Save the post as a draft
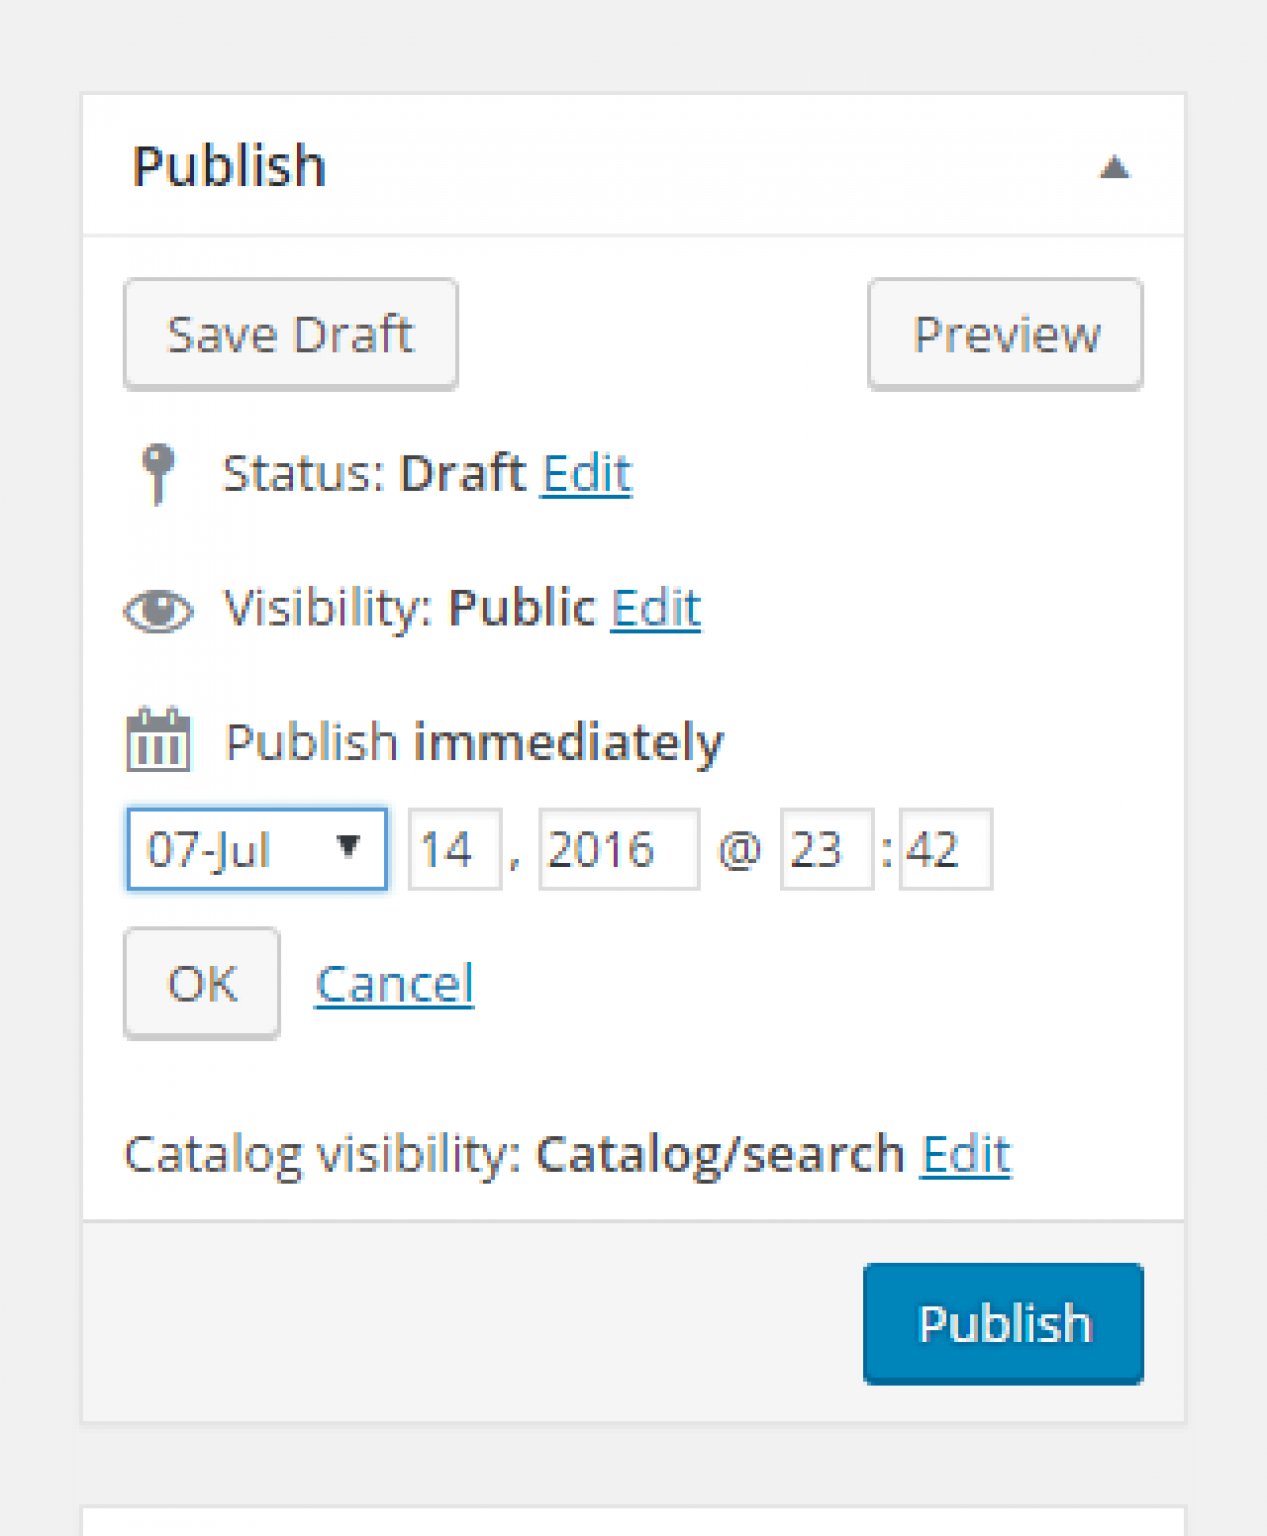This screenshot has height=1536, width=1267. coord(290,333)
